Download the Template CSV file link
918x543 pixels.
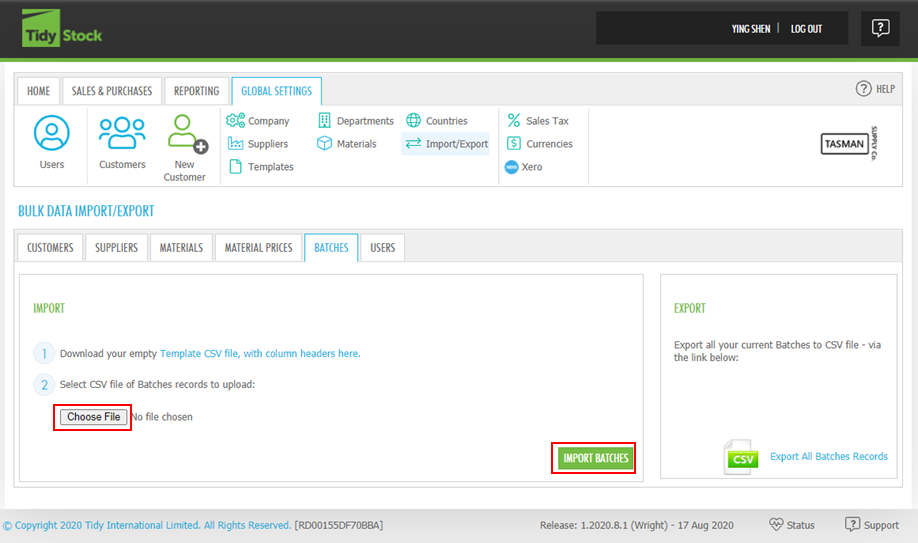(x=260, y=354)
